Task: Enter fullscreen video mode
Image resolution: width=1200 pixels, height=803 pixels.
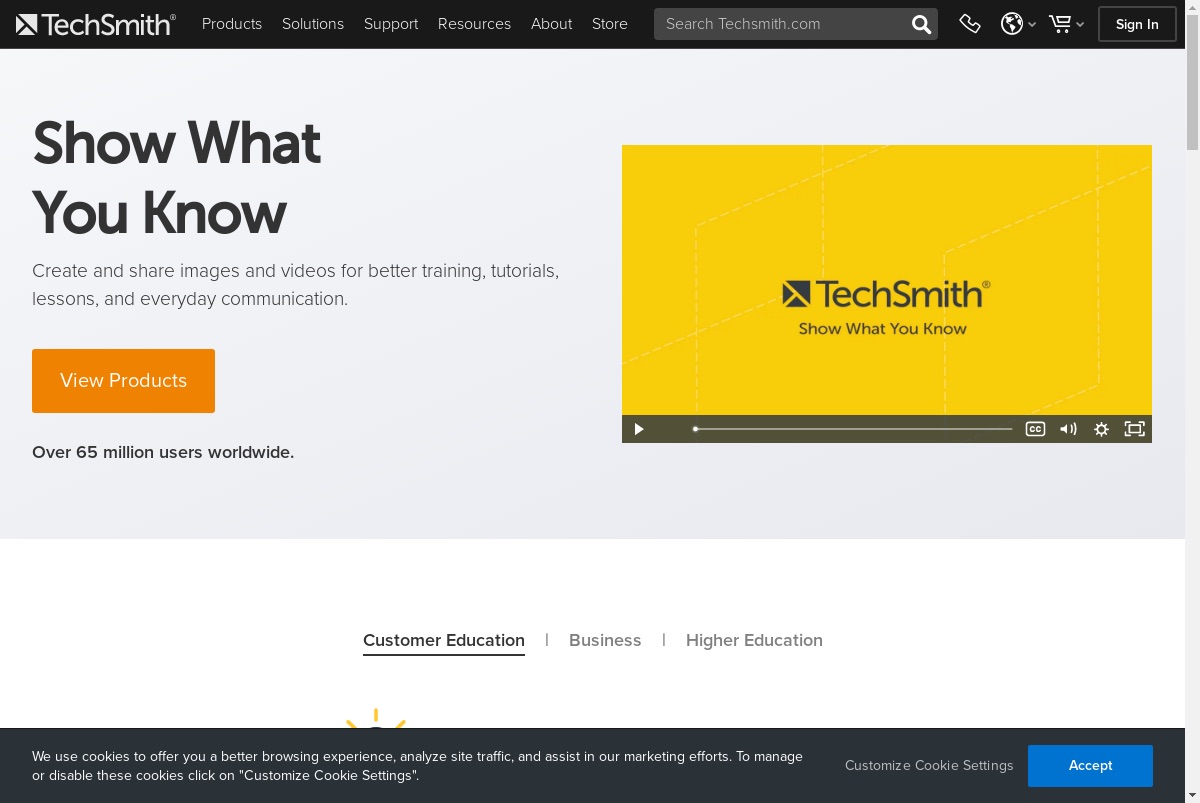Action: (1134, 429)
